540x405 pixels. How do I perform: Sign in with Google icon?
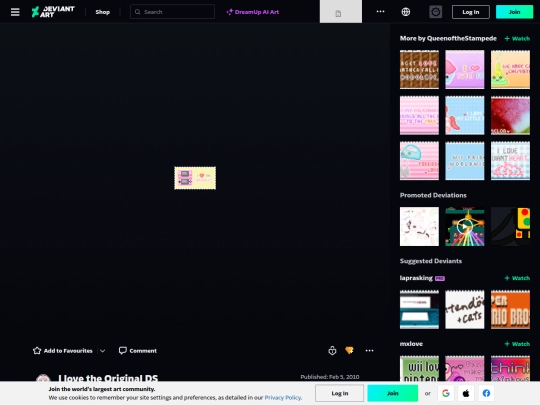coord(446,393)
